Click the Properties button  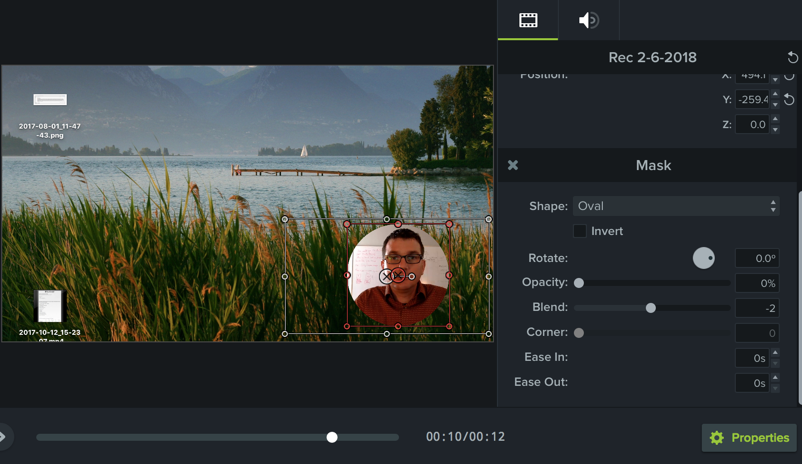pyautogui.click(x=749, y=437)
